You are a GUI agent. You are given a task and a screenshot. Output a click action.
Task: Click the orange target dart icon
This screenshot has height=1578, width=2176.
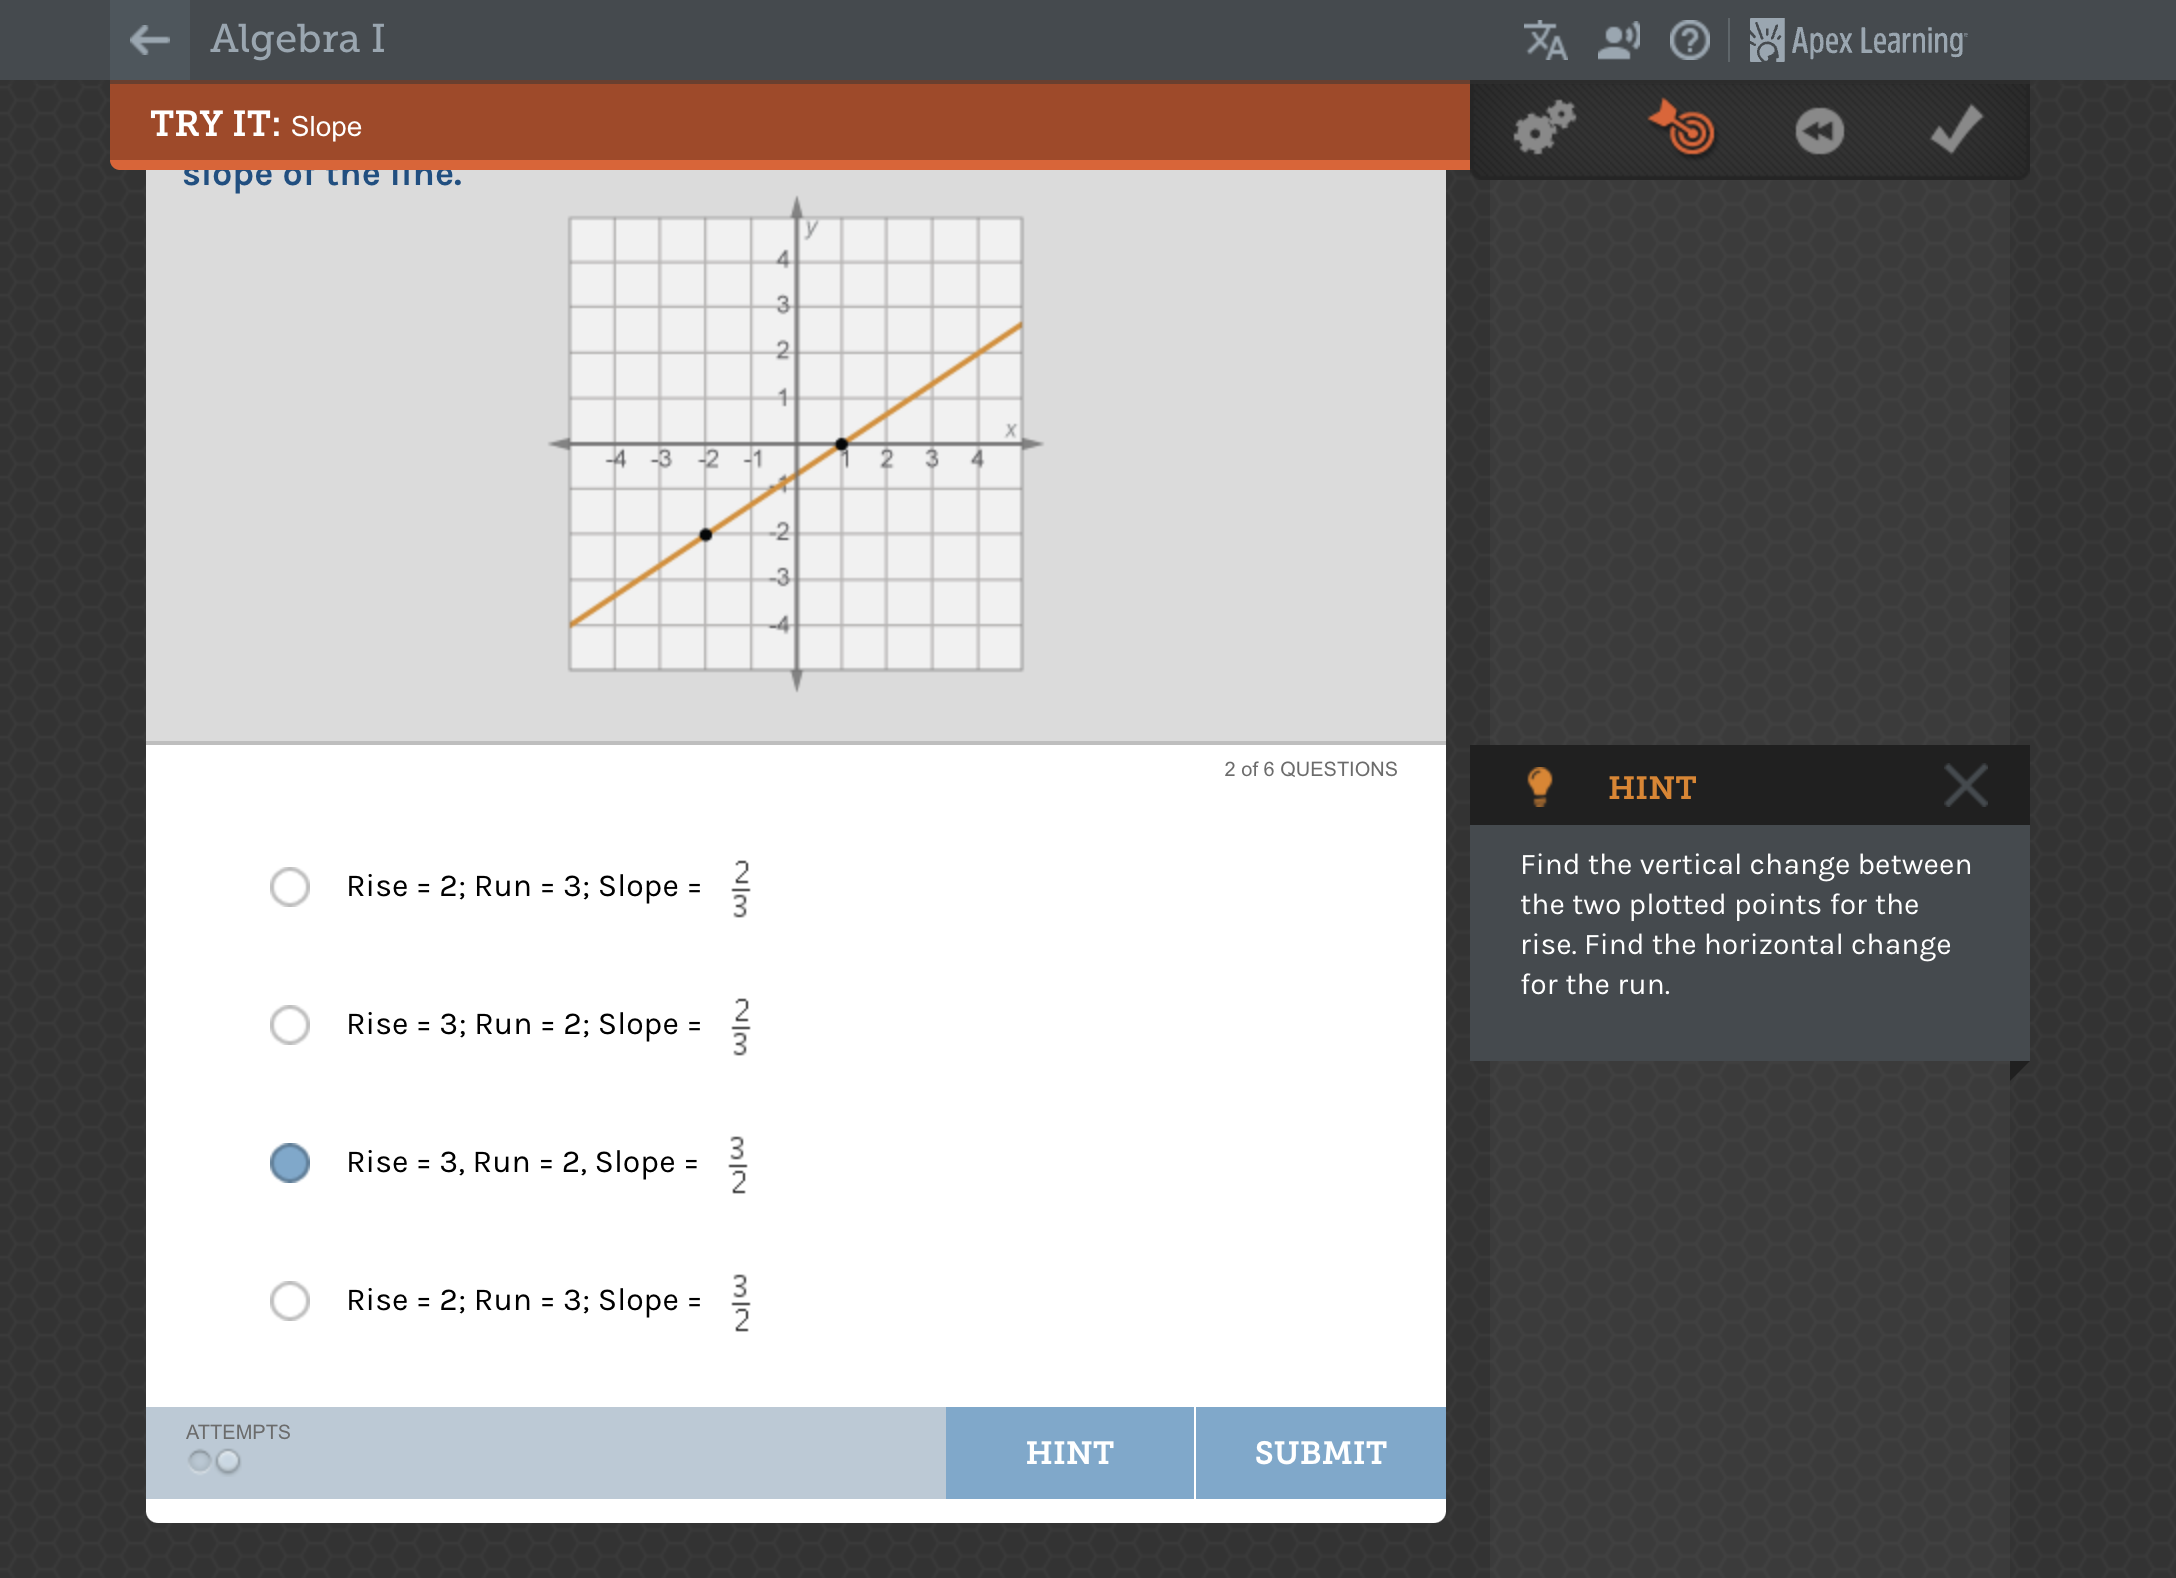(x=1682, y=128)
